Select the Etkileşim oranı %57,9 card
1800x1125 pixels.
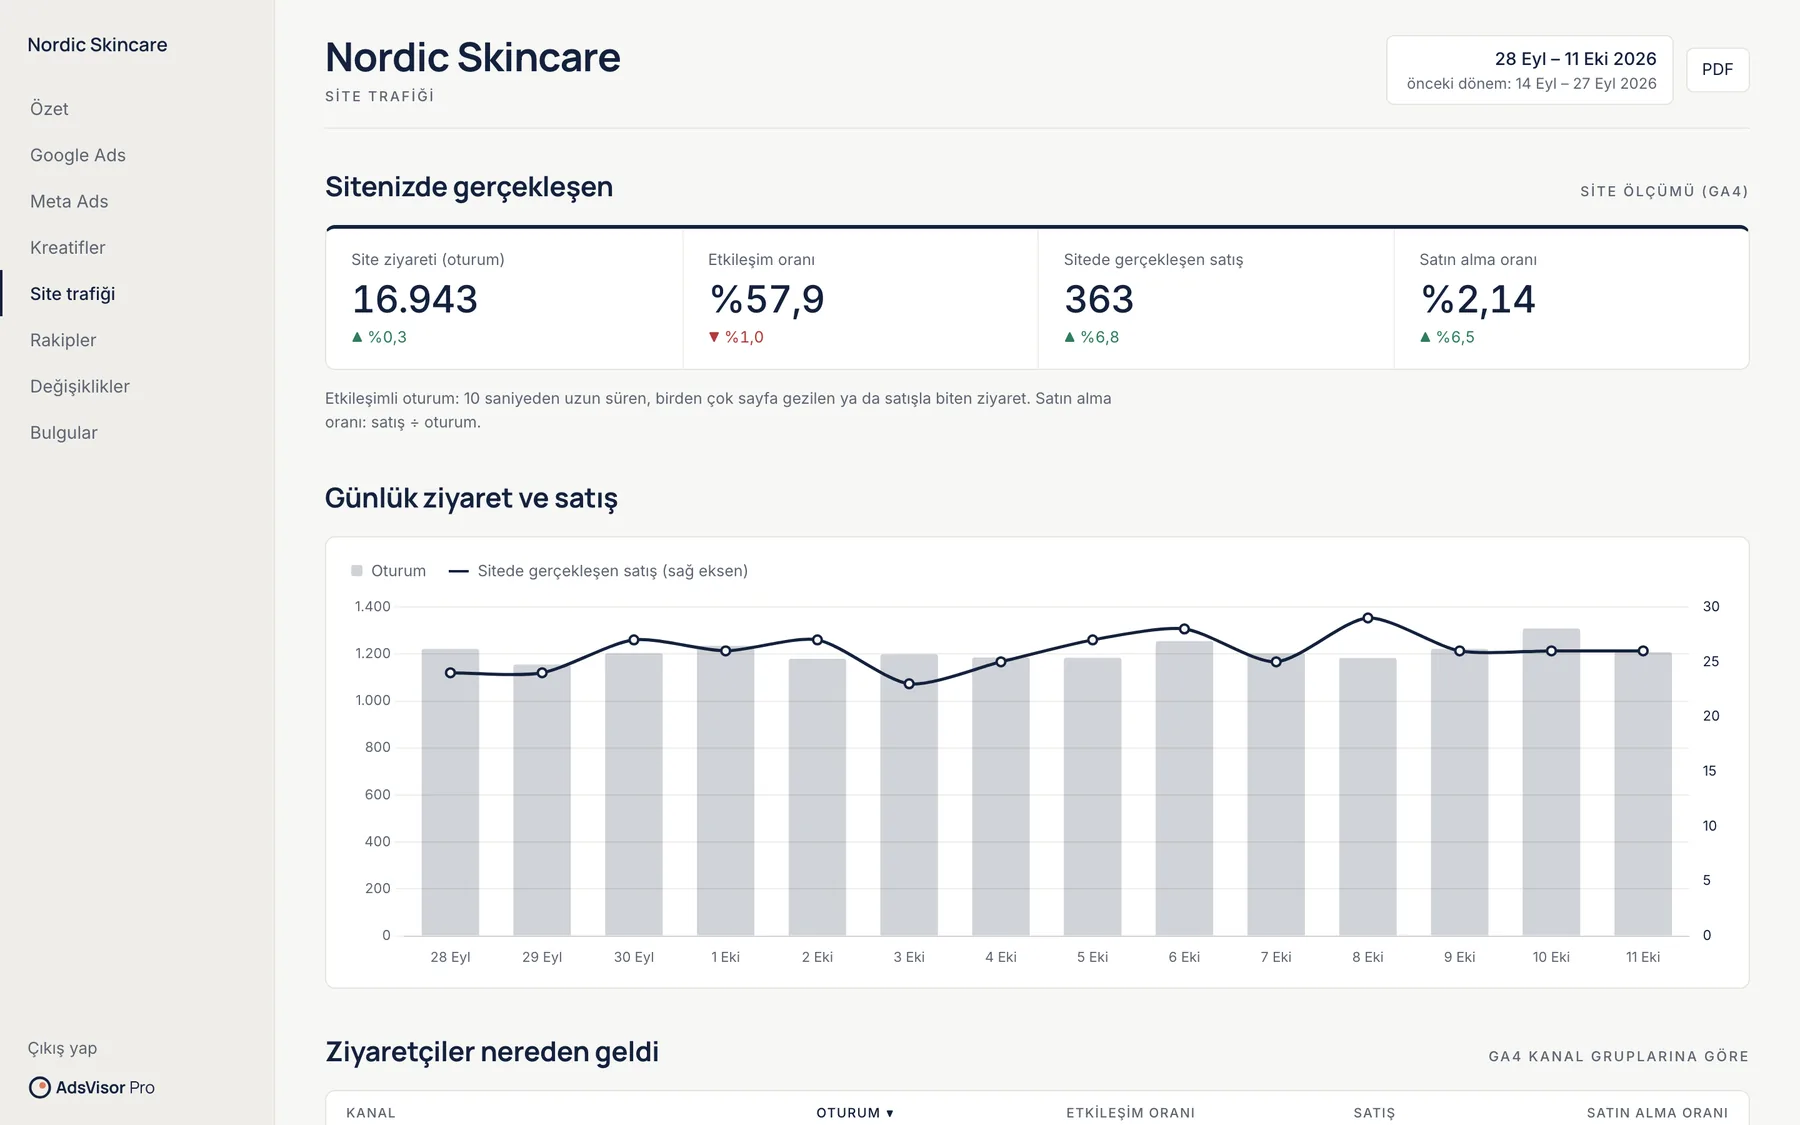click(860, 299)
